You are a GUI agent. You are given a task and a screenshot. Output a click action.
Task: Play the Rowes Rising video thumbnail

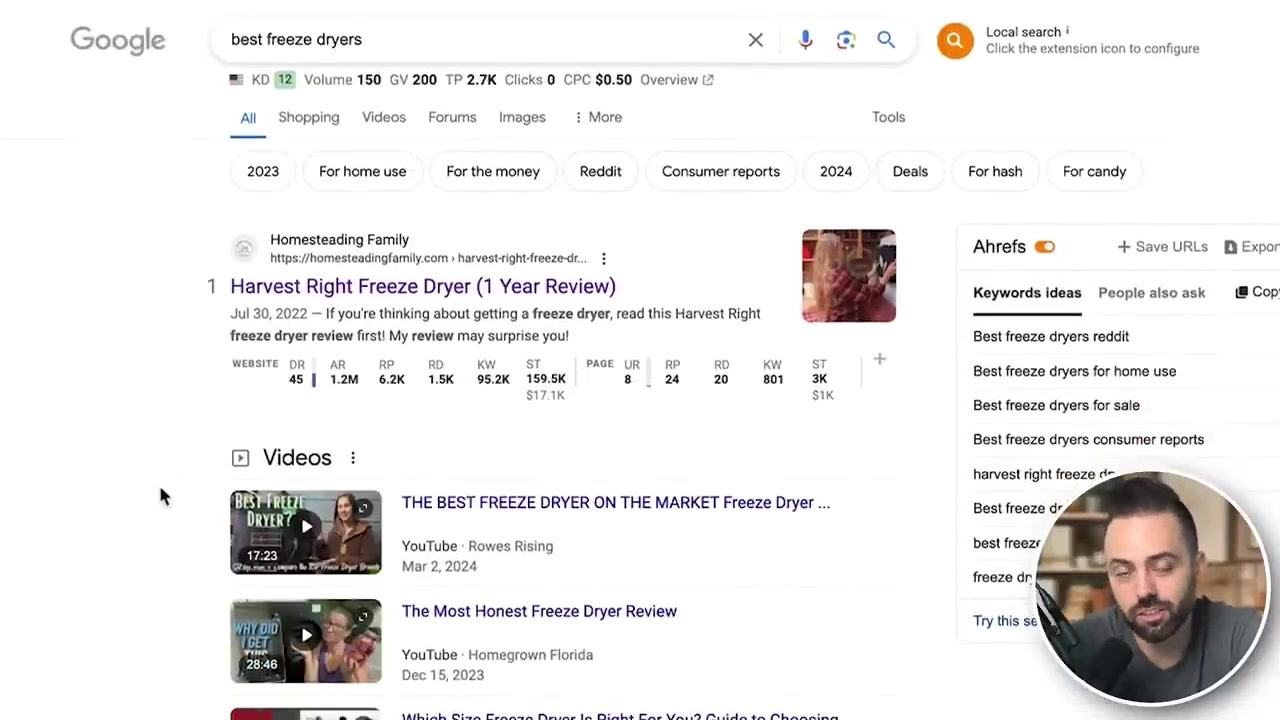[x=306, y=532]
